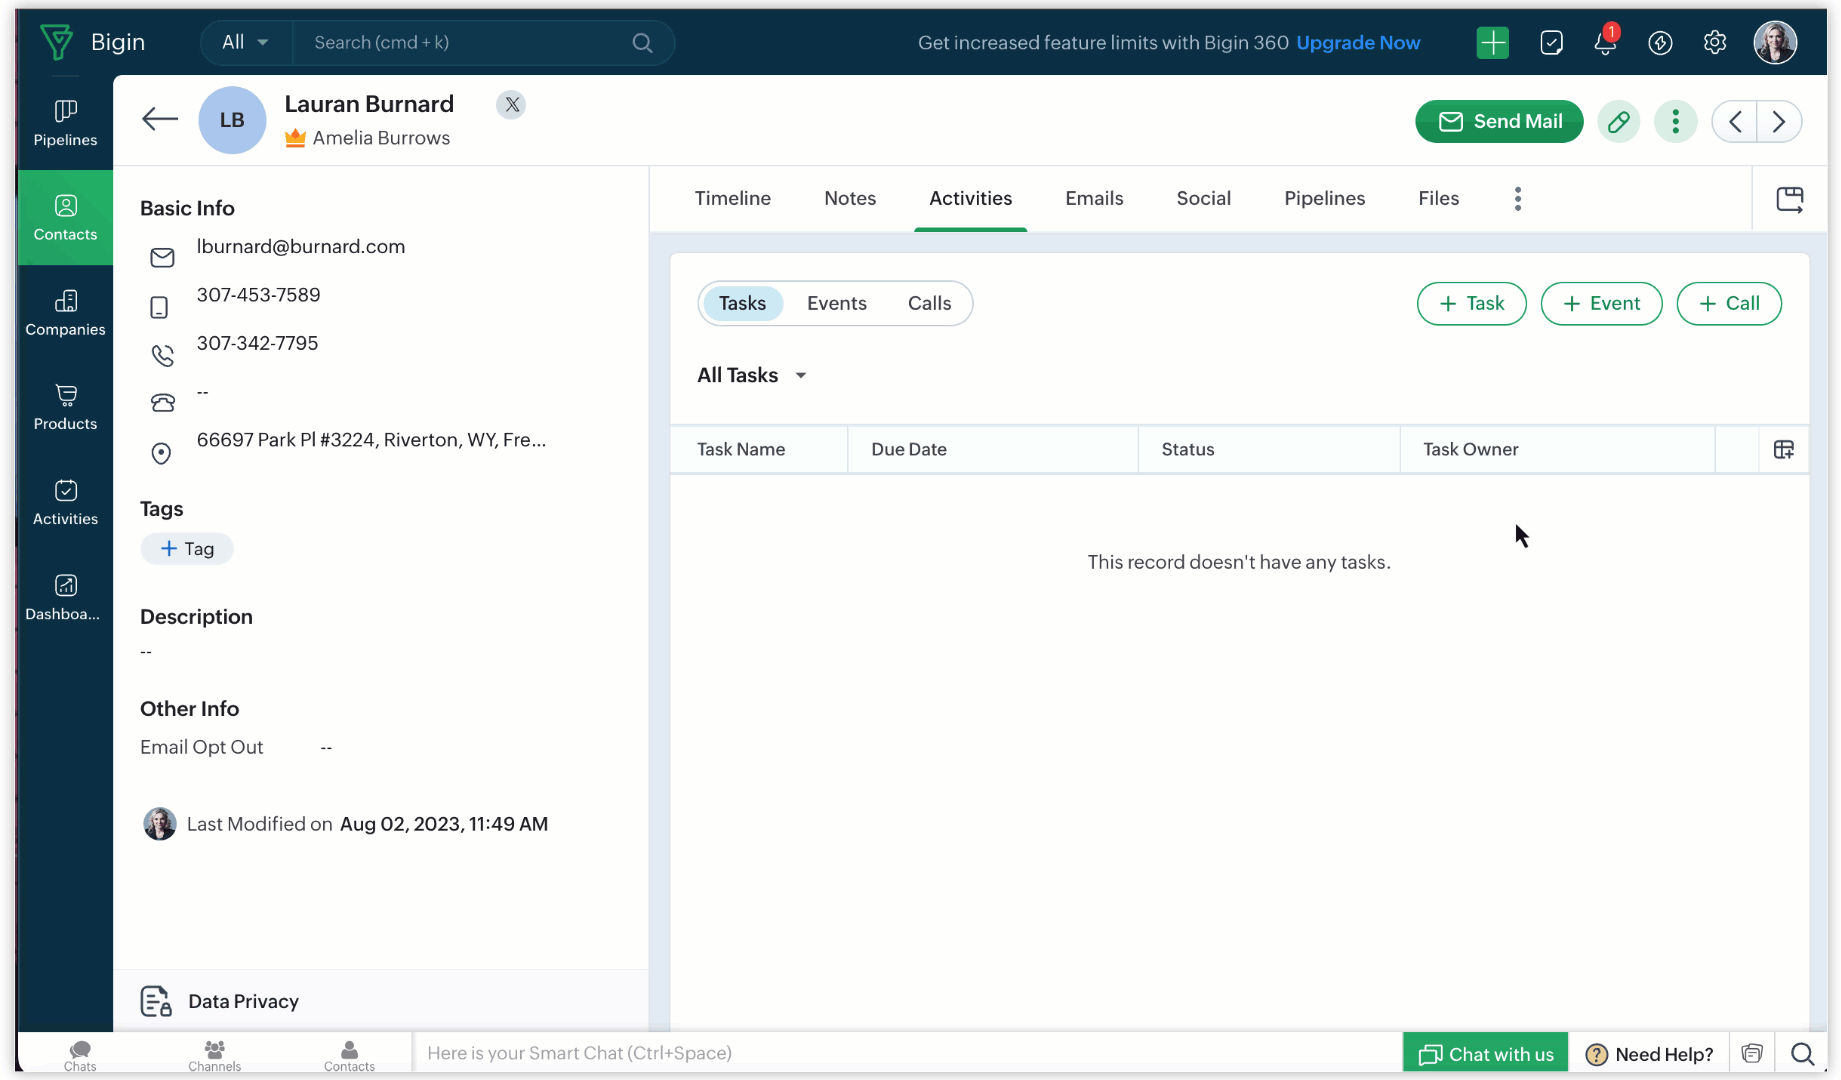Open the settings gear
Viewport: 1841px width, 1080px height.
tap(1715, 43)
